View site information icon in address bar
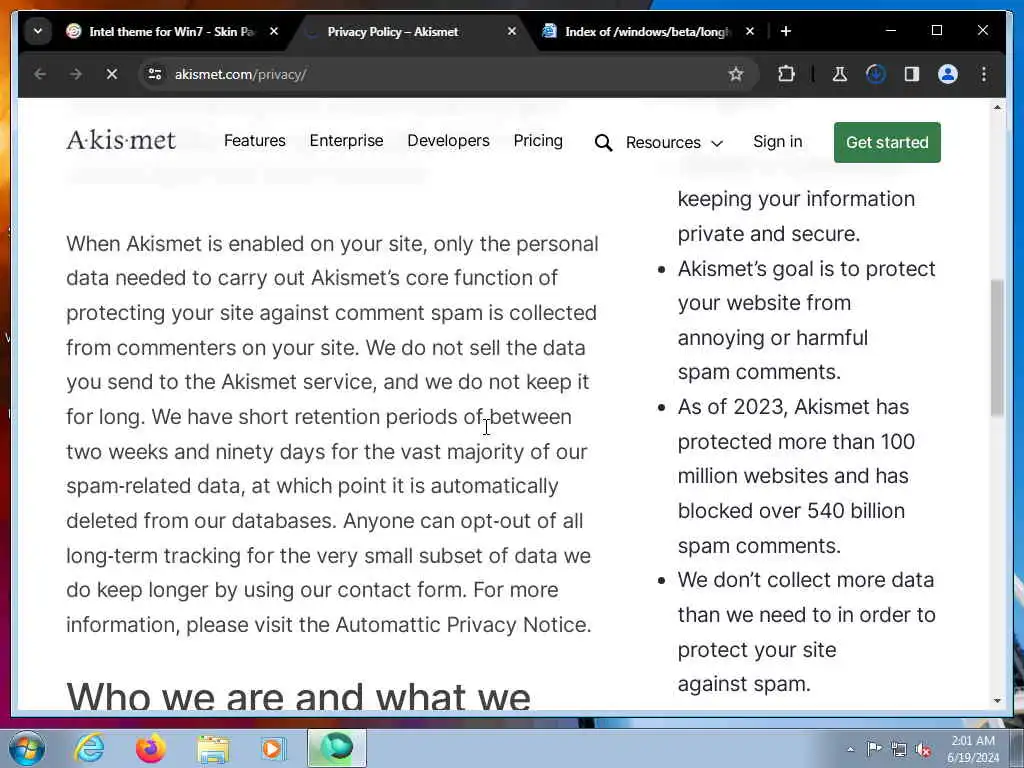 point(155,74)
